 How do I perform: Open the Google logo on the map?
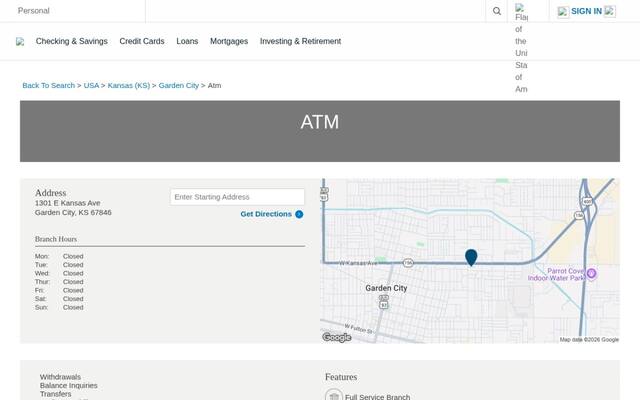coord(337,337)
